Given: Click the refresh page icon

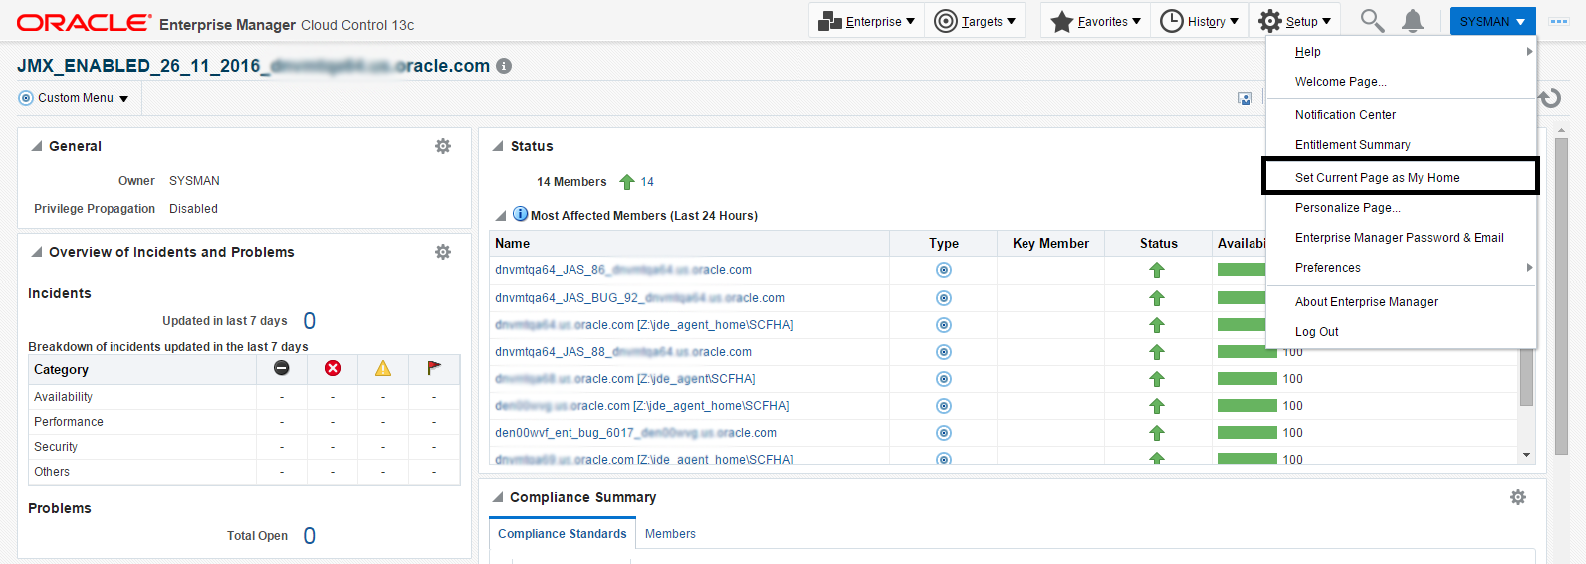Looking at the screenshot, I should (x=1550, y=98).
